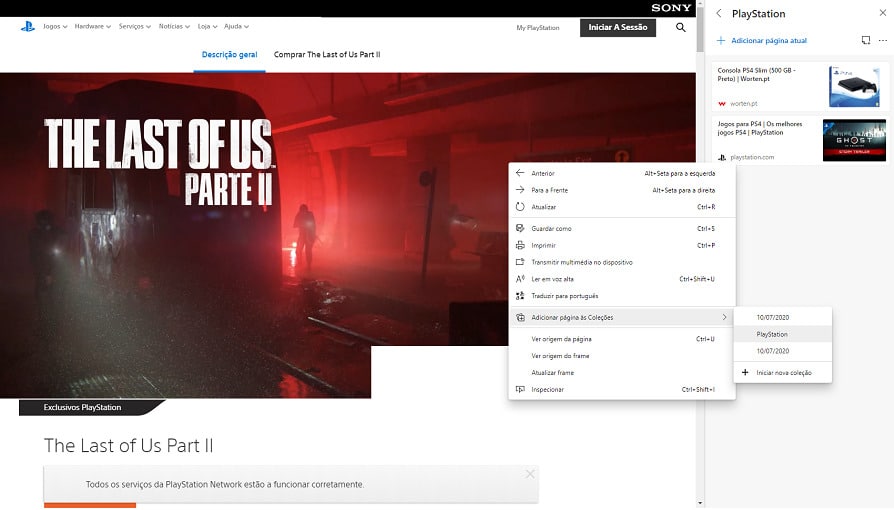Select Guardar como in context menu
Image resolution: width=894 pixels, height=510 pixels.
click(621, 228)
